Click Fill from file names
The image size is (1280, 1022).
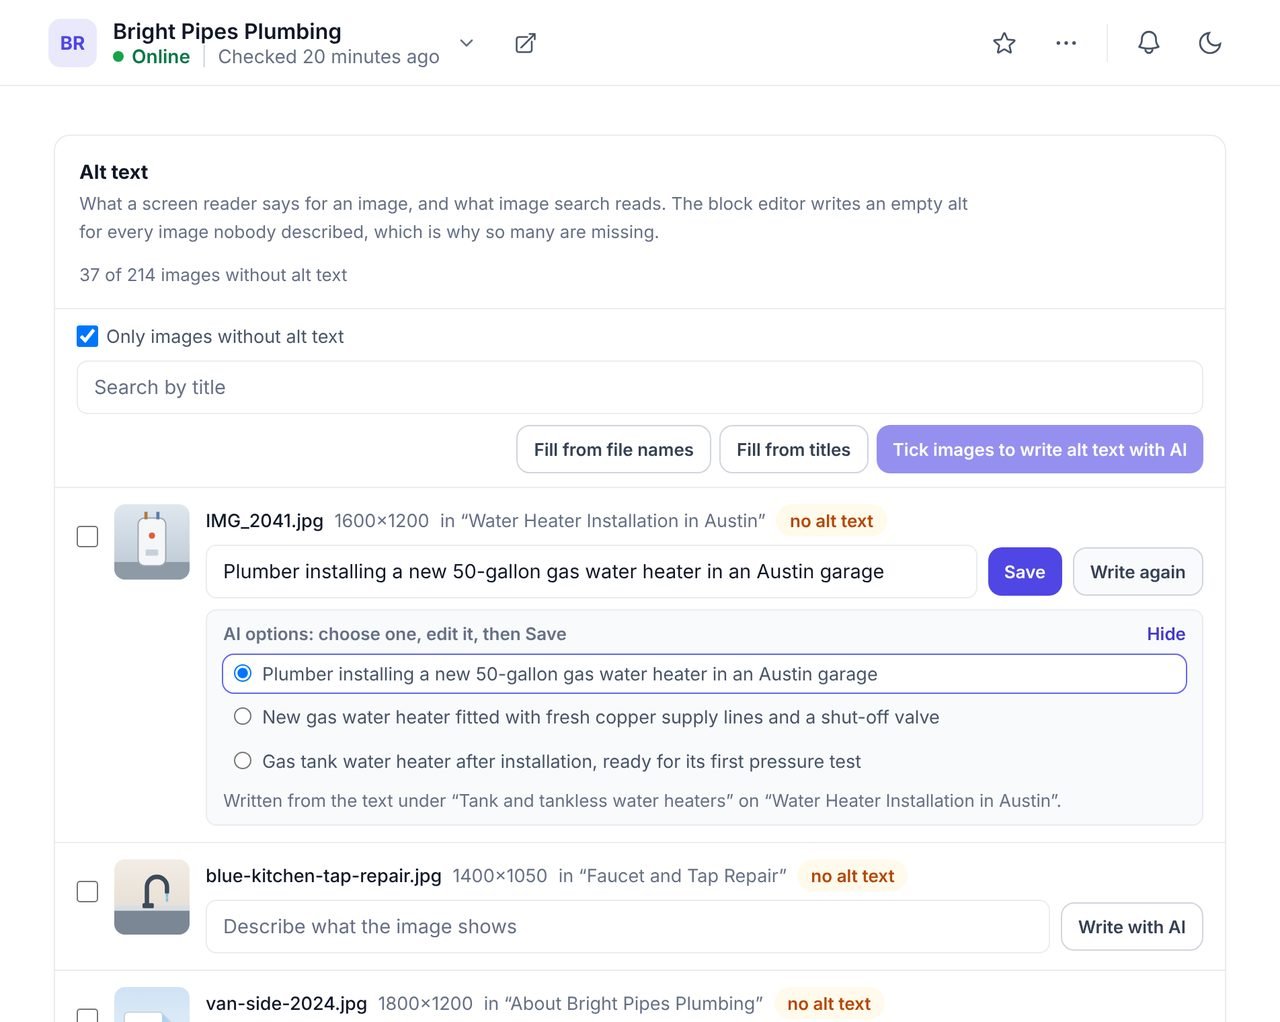[613, 450]
